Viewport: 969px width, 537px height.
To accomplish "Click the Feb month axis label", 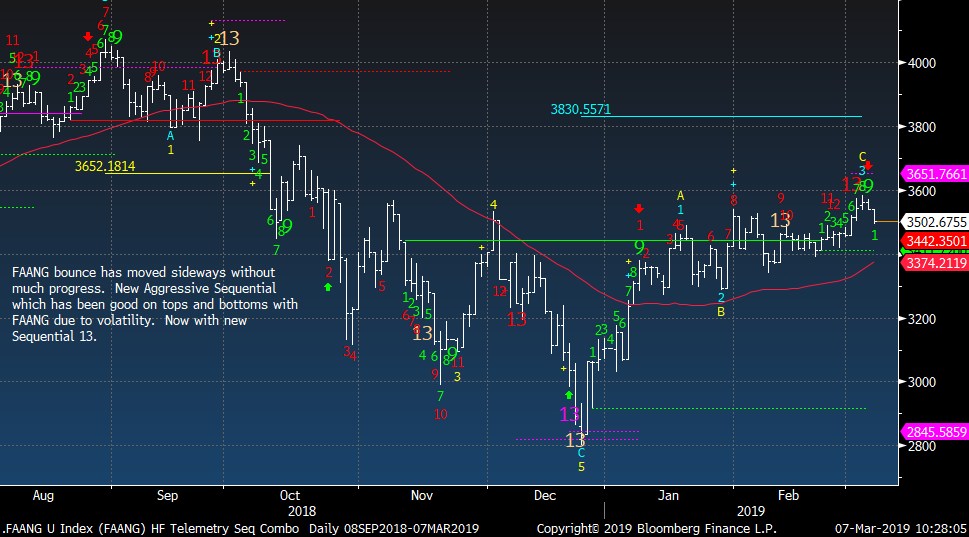I will point(788,496).
